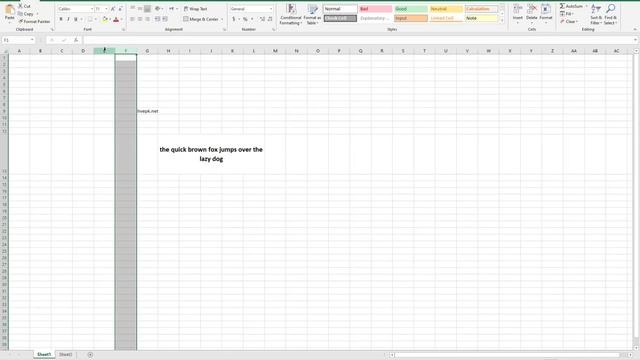Toggle Bold formatting
This screenshot has width=640, height=360.
pos(61,19)
